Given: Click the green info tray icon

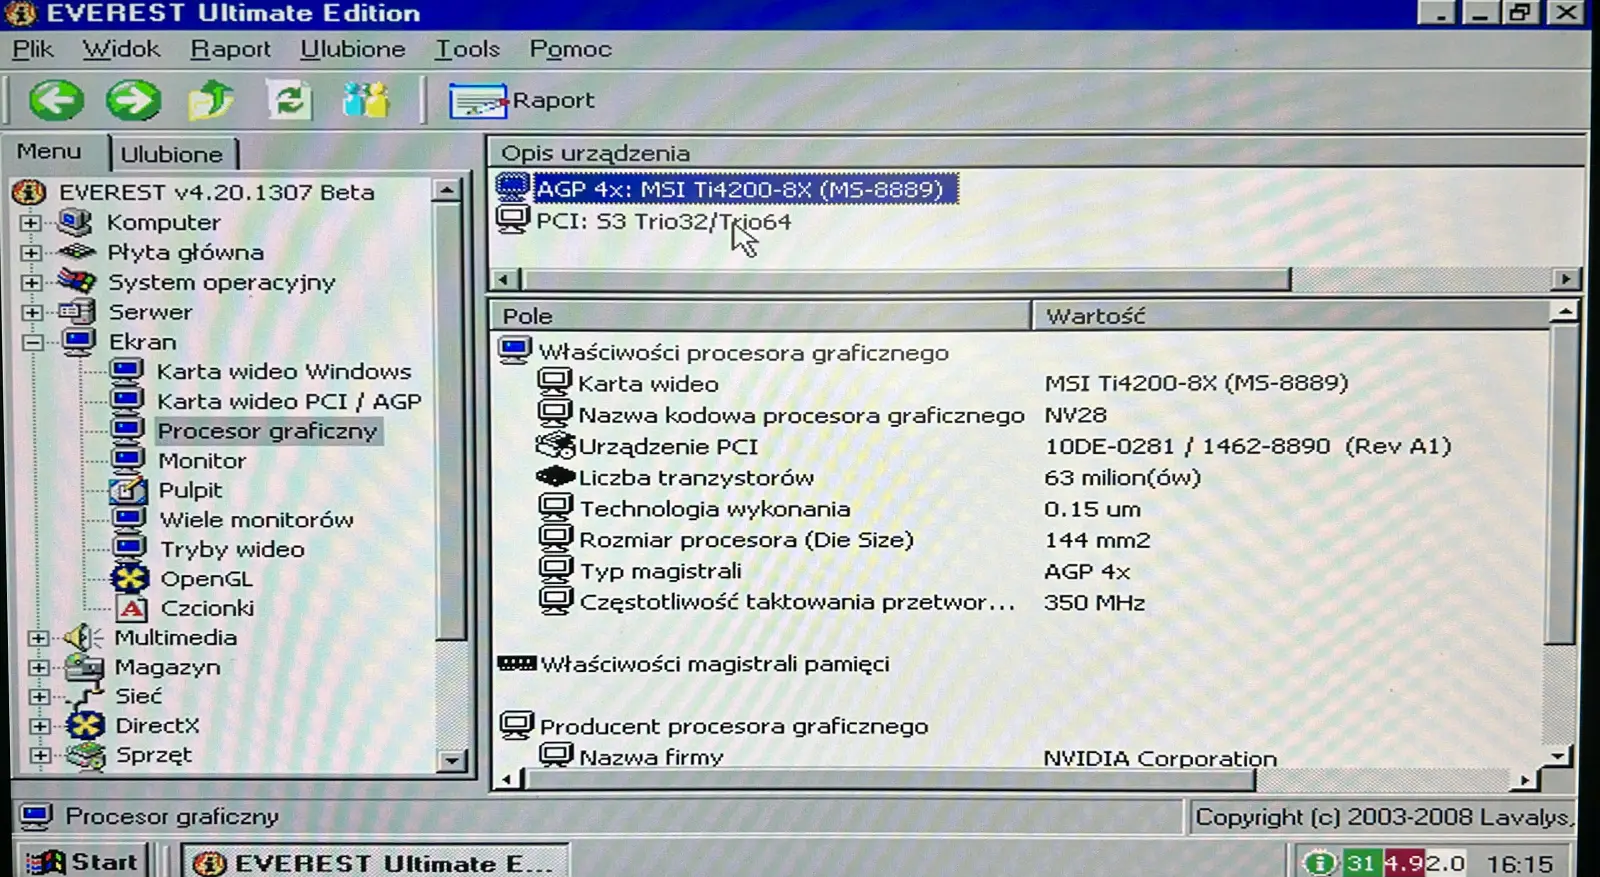Looking at the screenshot, I should pos(1319,862).
